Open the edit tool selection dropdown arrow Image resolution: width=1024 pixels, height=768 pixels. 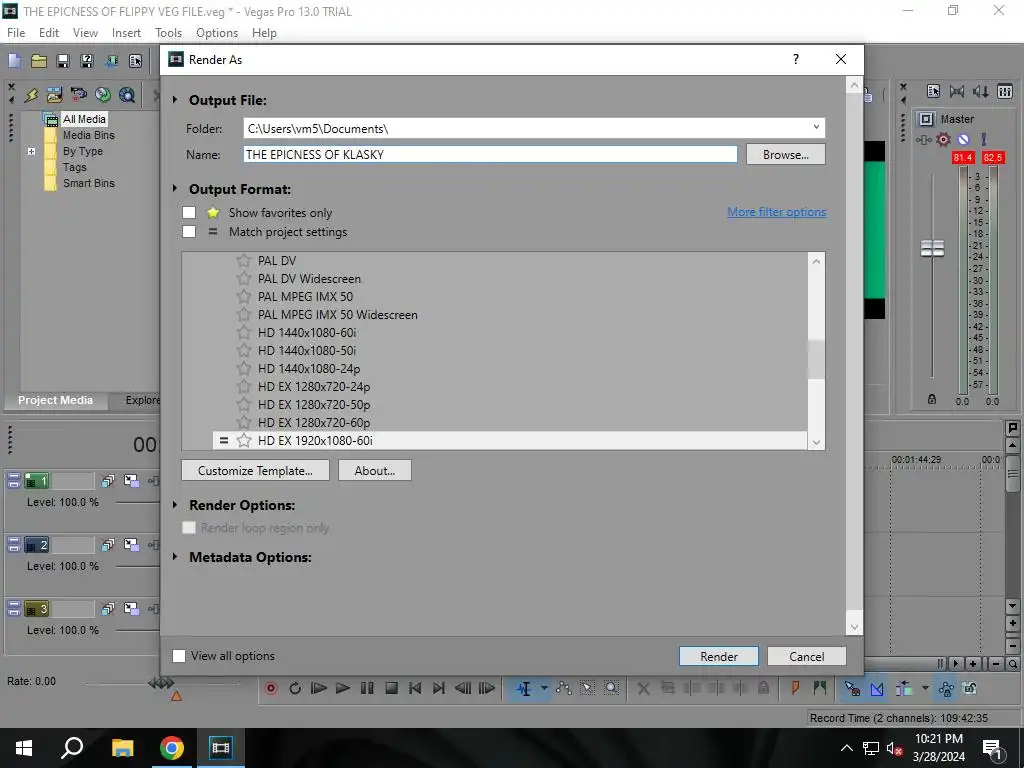click(543, 688)
